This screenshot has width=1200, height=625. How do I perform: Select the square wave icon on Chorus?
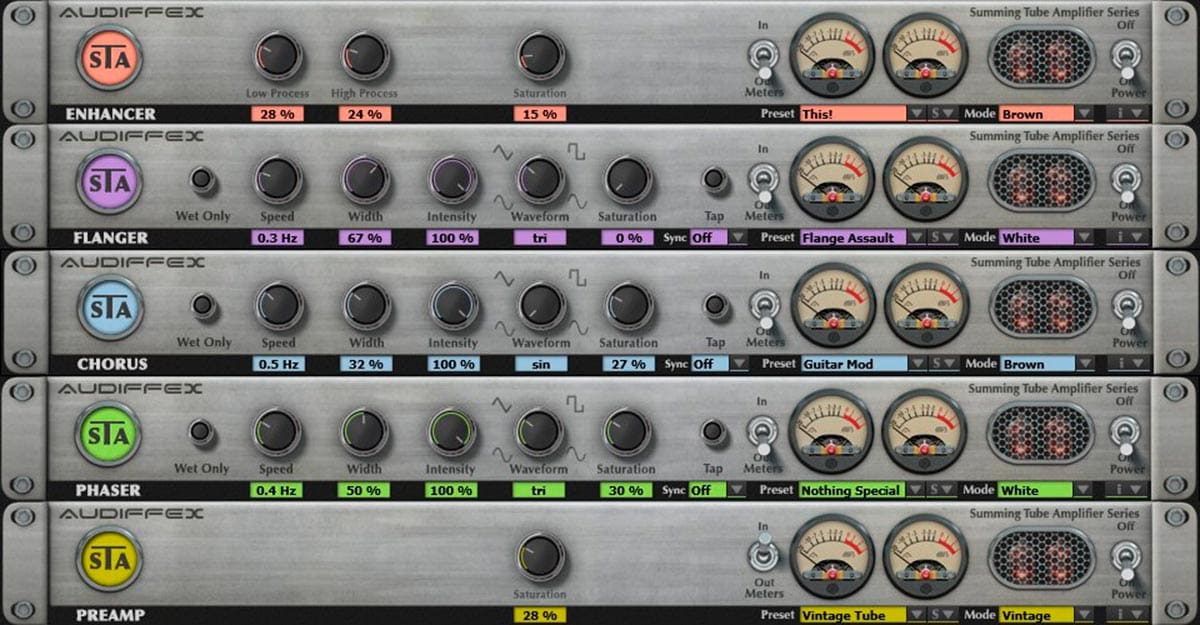(578, 277)
